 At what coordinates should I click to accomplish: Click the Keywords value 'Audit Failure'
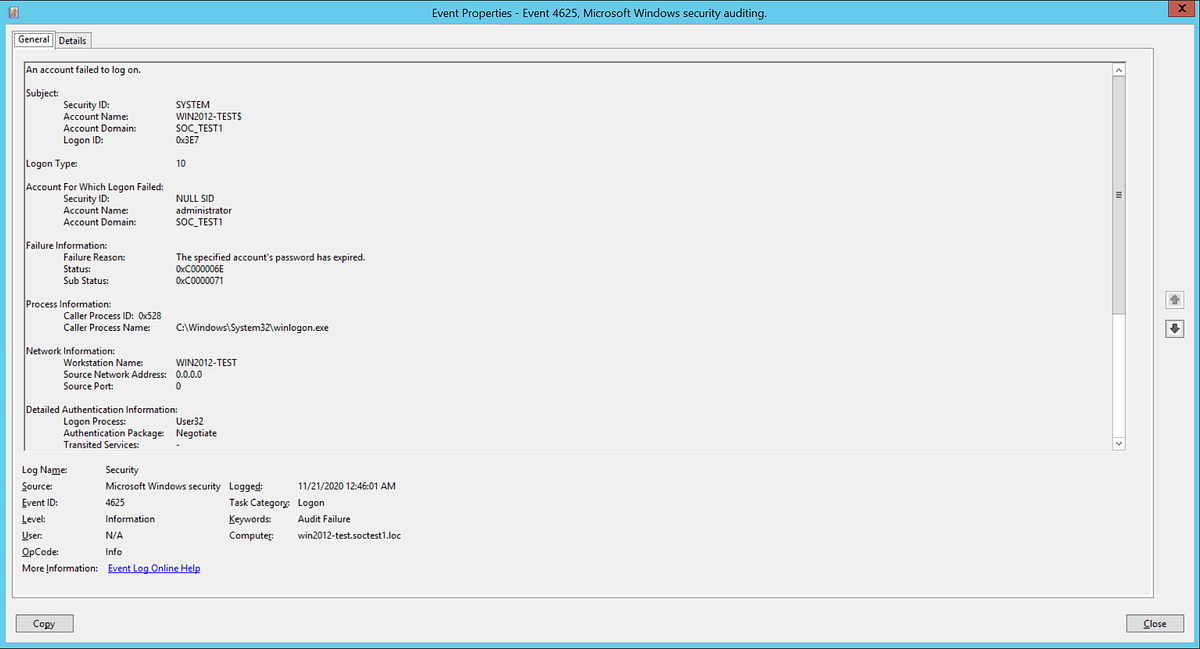[x=324, y=519]
